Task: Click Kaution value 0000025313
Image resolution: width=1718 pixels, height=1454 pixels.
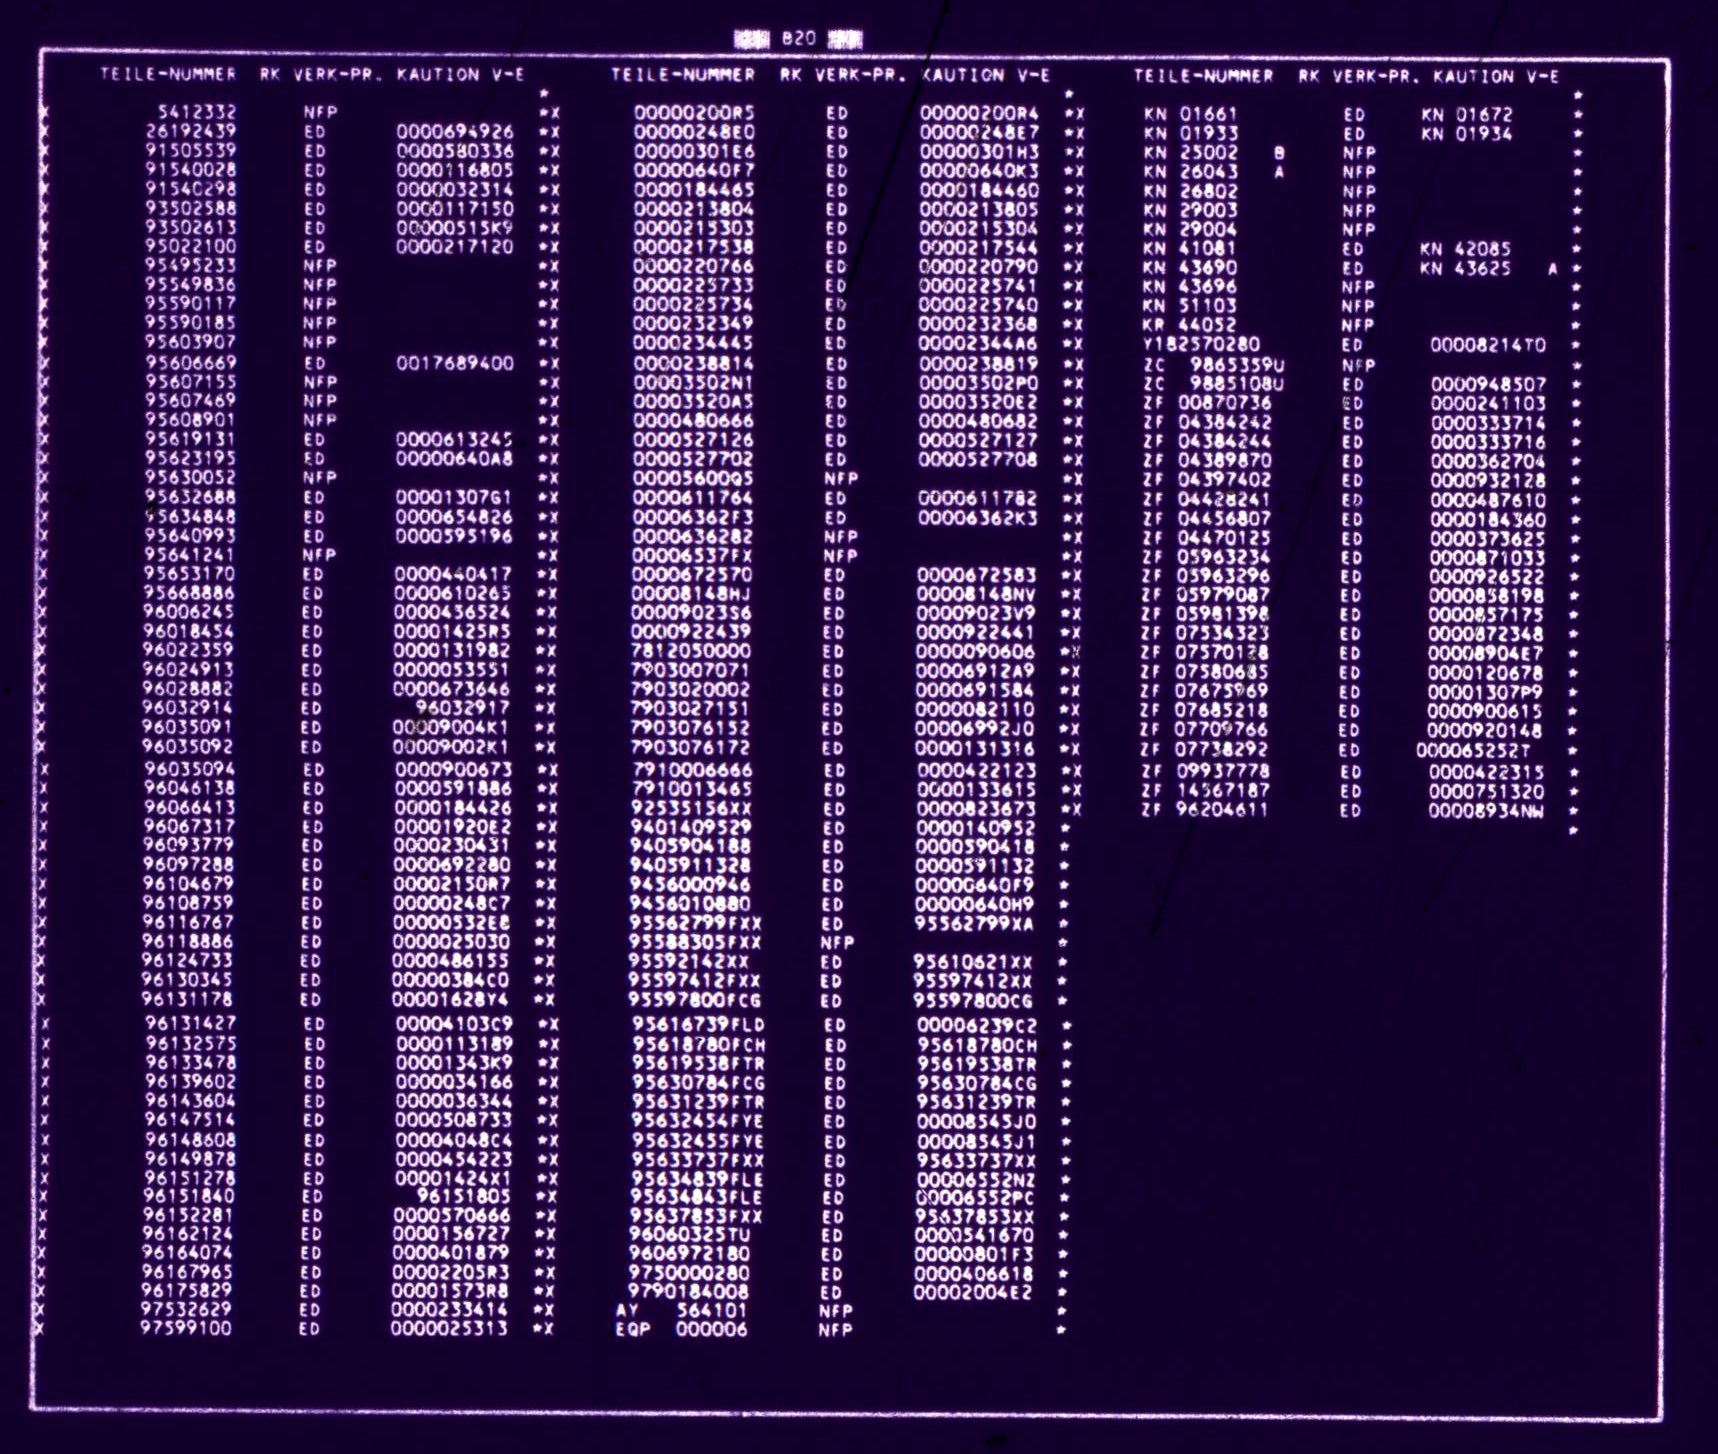Action: (449, 1329)
